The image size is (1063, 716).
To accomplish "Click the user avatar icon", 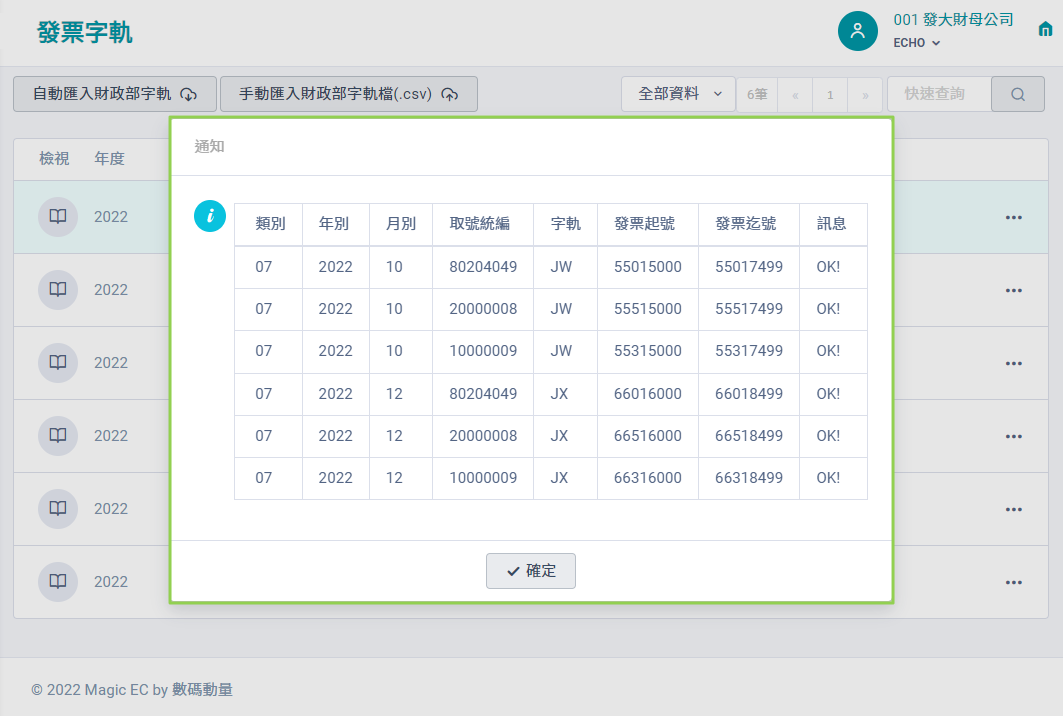I will (x=857, y=30).
